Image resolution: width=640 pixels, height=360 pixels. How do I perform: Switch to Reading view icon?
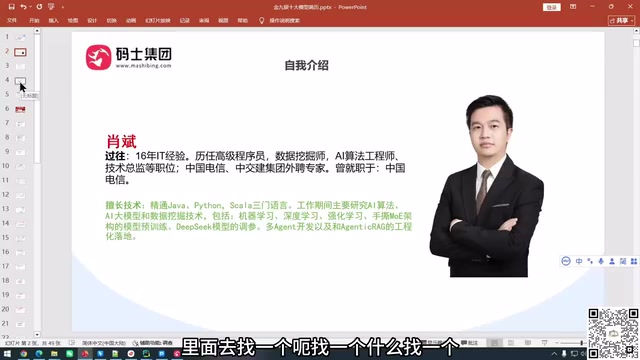[528, 343]
